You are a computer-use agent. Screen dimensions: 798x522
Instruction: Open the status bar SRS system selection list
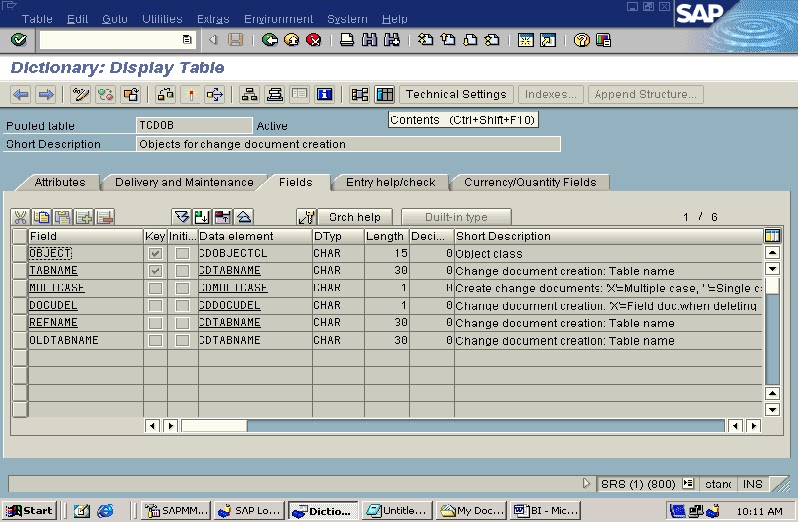pyautogui.click(x=688, y=483)
